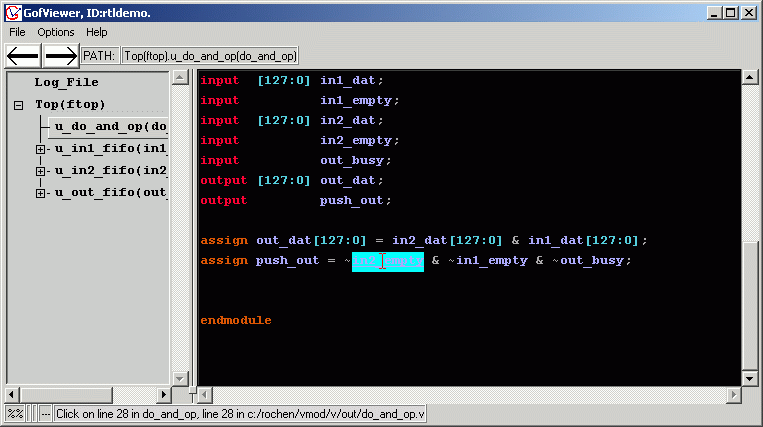
Task: Expand the u_in1_fifo tree node
Action: point(40,149)
